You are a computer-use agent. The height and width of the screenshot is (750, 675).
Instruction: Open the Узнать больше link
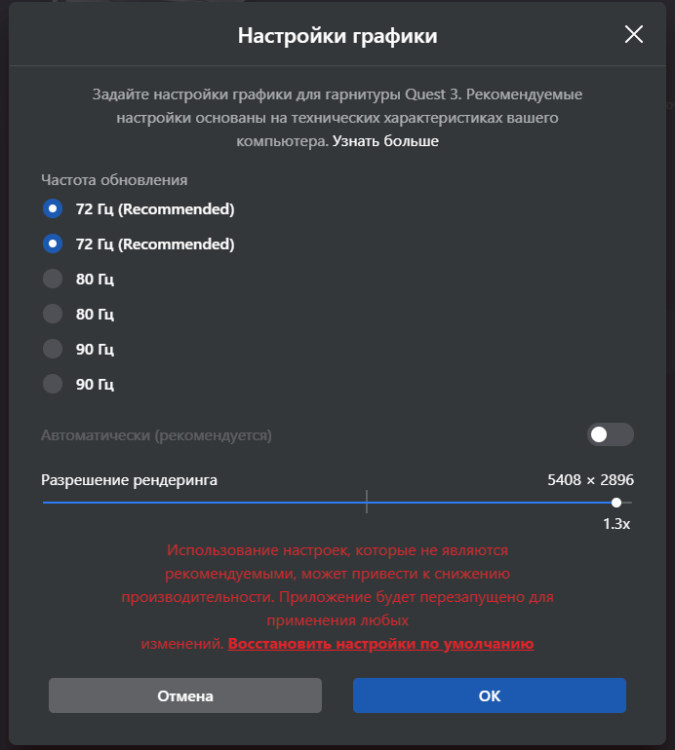pyautogui.click(x=385, y=141)
